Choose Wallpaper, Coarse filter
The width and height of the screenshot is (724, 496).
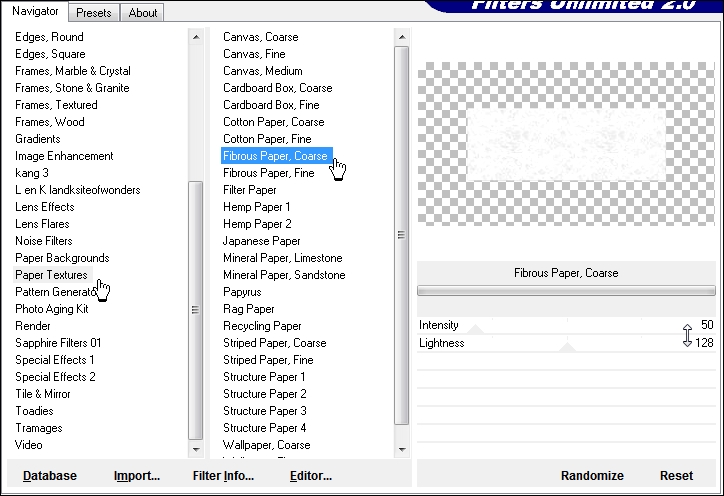(266, 445)
